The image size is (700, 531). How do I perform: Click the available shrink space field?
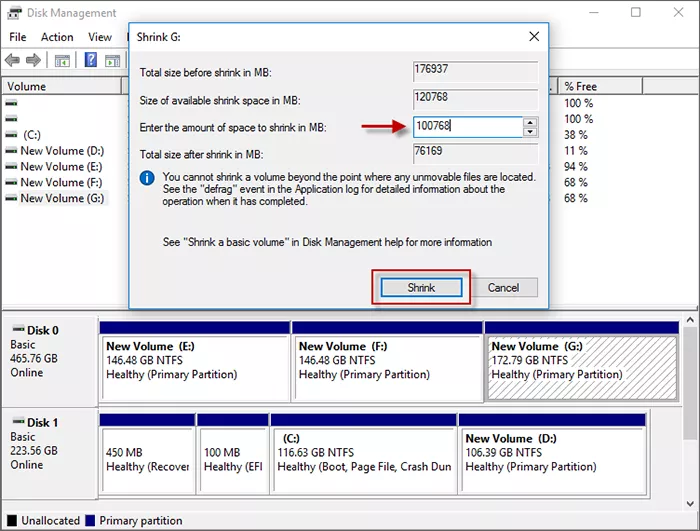(x=475, y=99)
